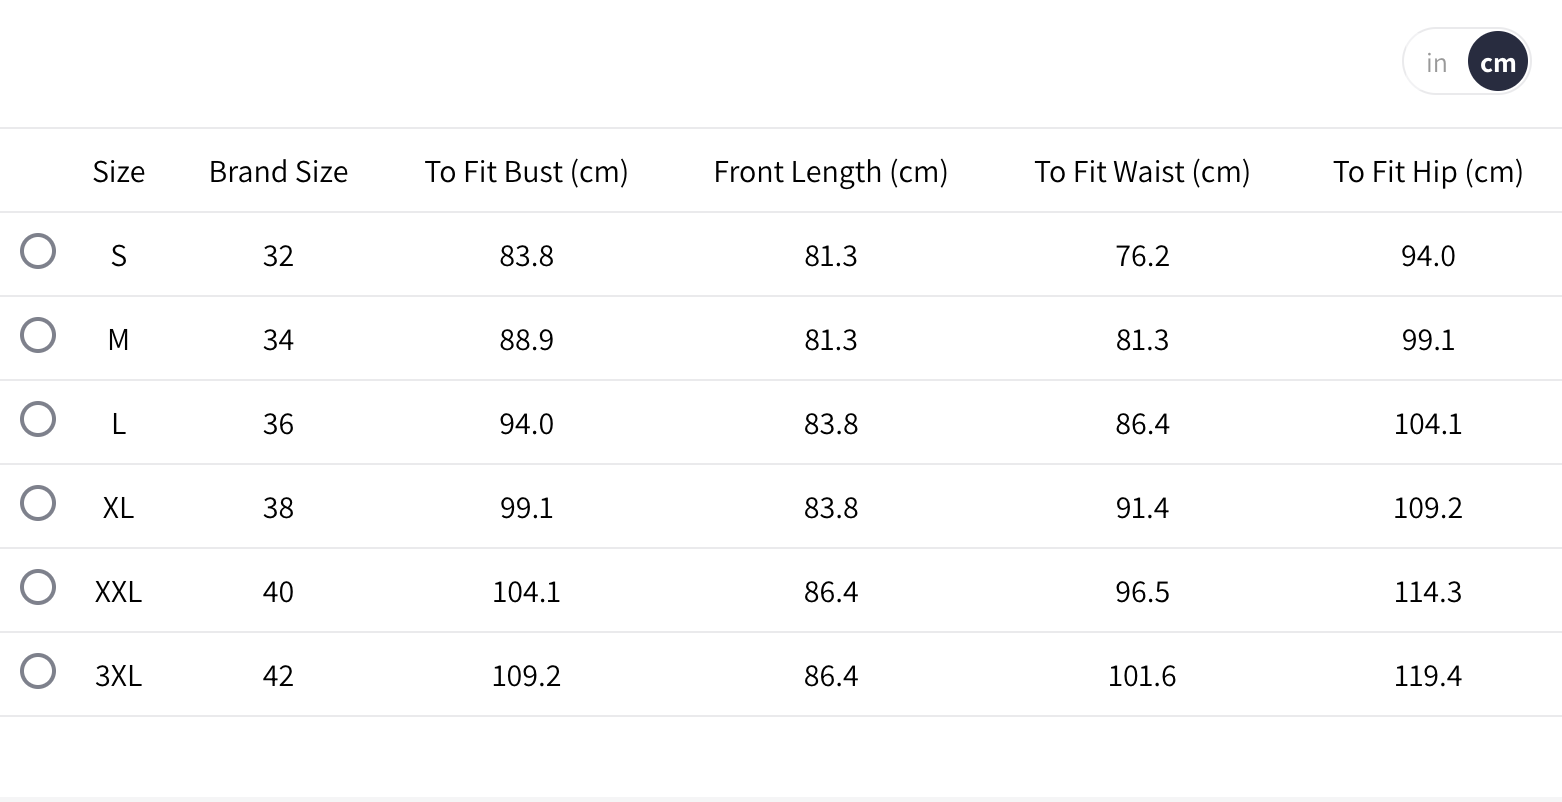Click the 101.6 waist value

tap(1142, 676)
